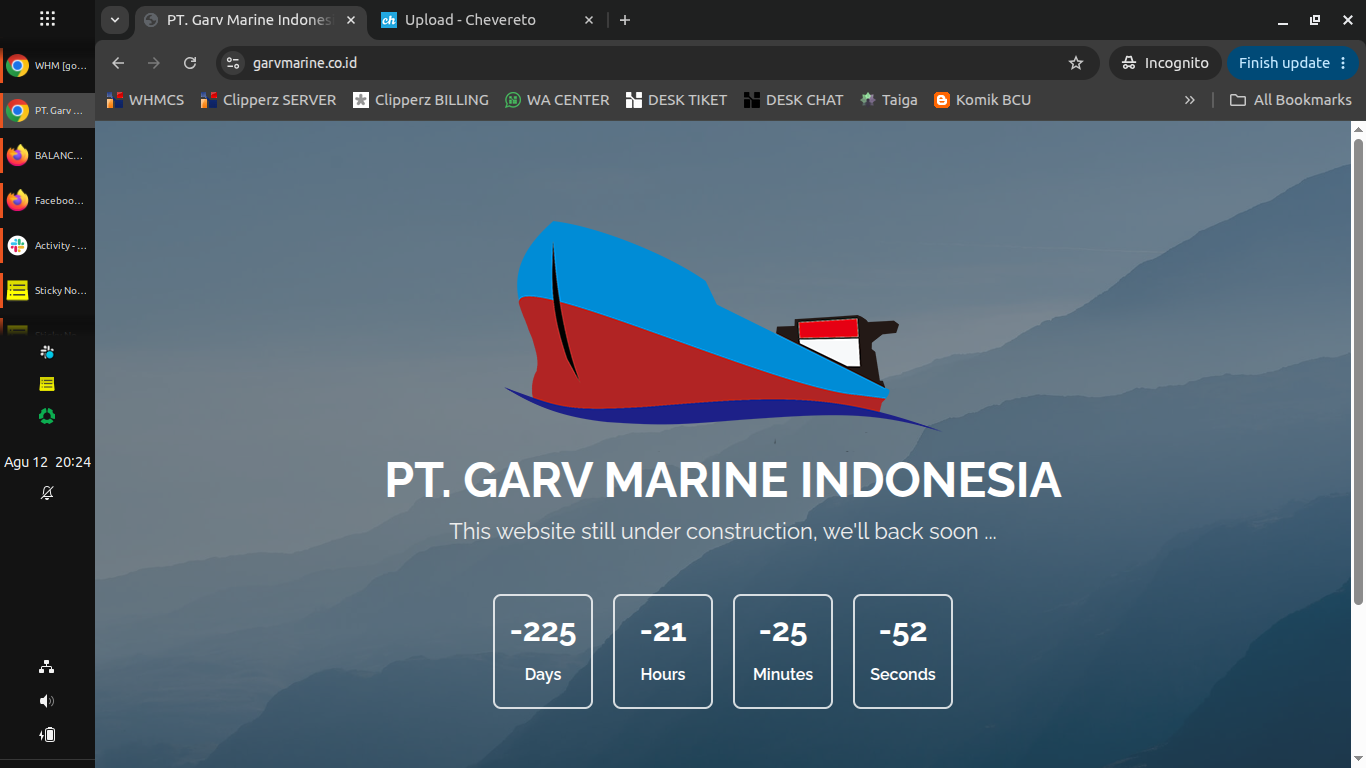Click the Hours countdown box
1366x768 pixels.
point(663,651)
